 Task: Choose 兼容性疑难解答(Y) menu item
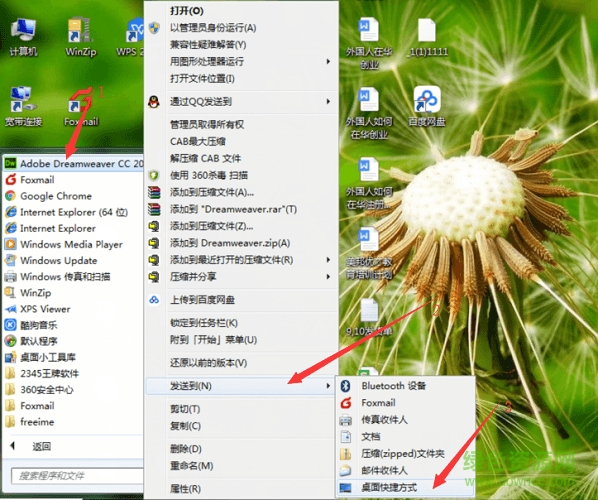coord(241,45)
